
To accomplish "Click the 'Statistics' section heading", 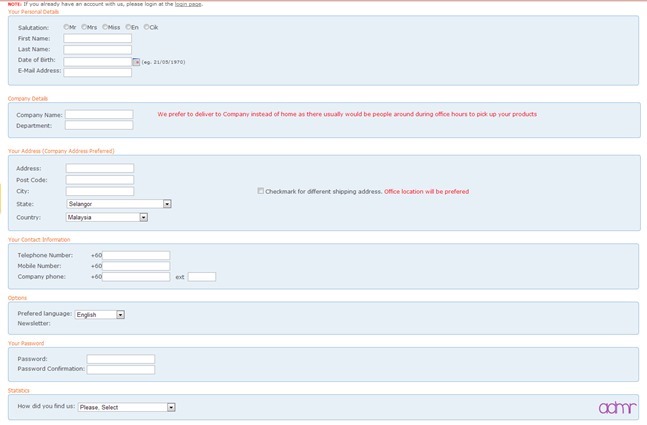I will click(x=19, y=390).
